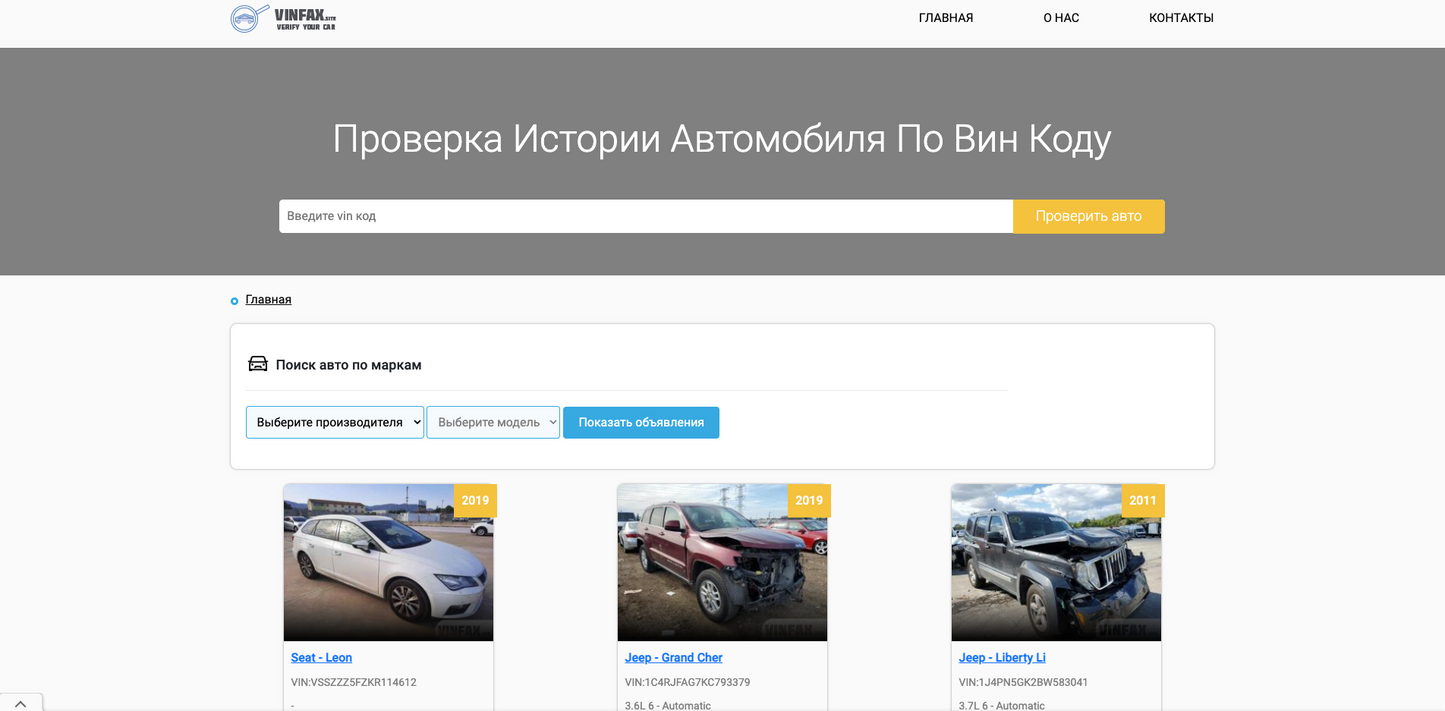
Task: Open ГЛАВНАЯ in the top navigation
Action: tap(945, 18)
